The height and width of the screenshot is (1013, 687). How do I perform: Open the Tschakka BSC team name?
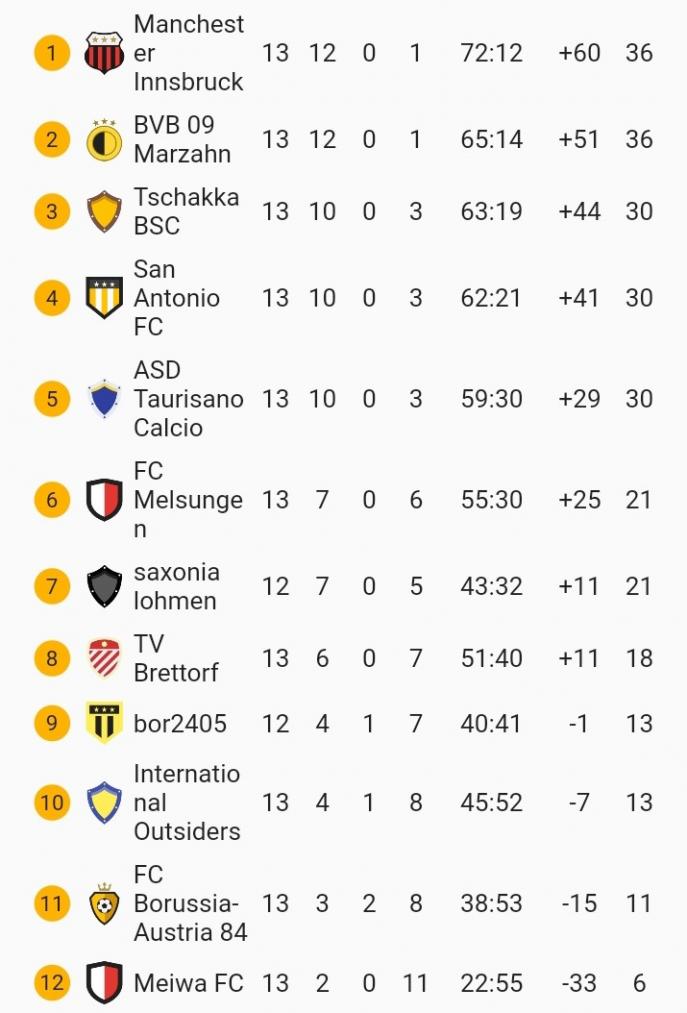pyautogui.click(x=186, y=211)
